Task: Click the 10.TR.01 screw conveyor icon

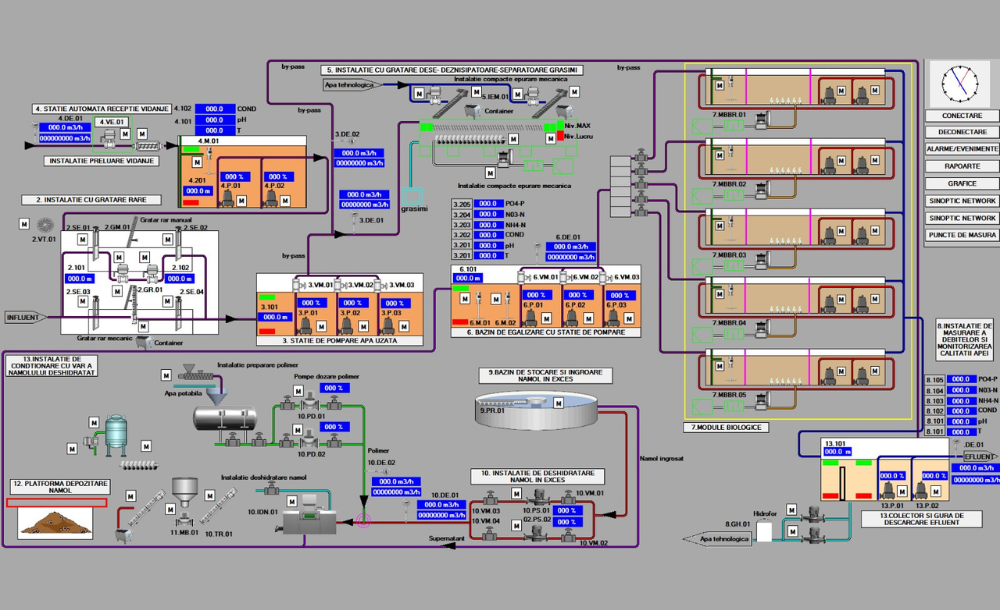Action: 219,507
